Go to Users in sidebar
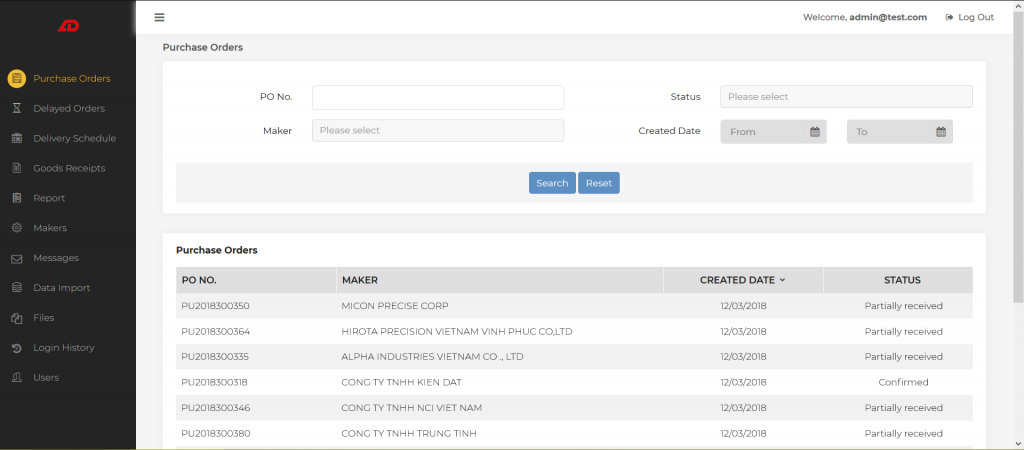The width and height of the screenshot is (1024, 450). tap(46, 378)
